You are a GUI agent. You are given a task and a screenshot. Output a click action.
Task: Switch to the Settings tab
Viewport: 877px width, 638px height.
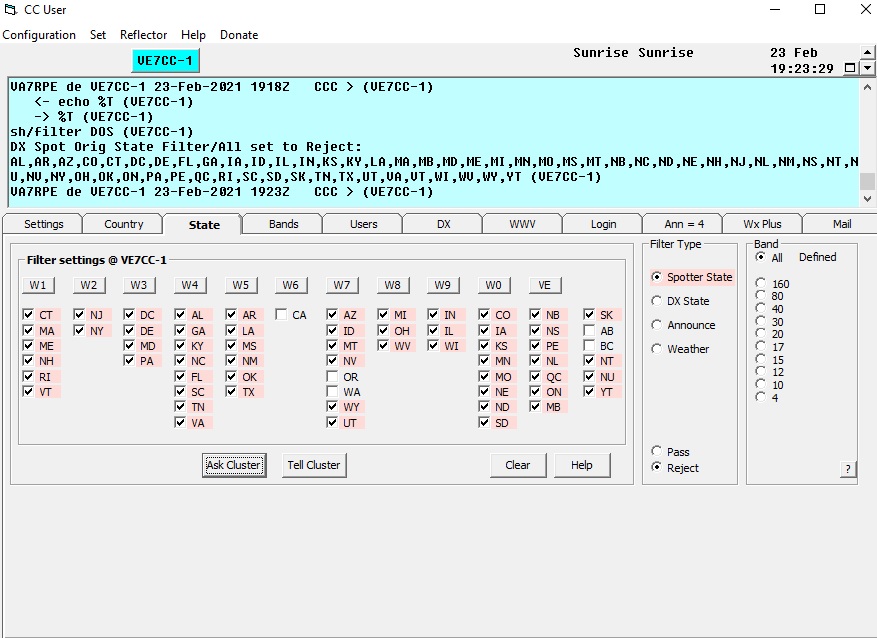[44, 224]
